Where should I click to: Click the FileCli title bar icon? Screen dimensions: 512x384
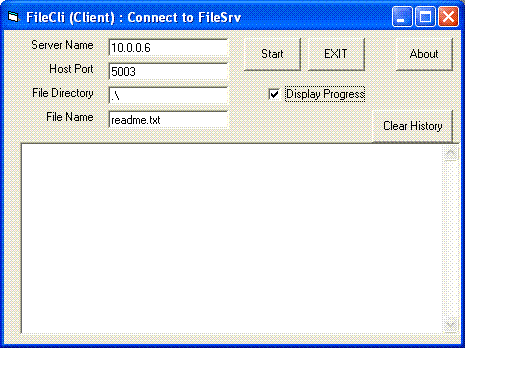pyautogui.click(x=13, y=16)
